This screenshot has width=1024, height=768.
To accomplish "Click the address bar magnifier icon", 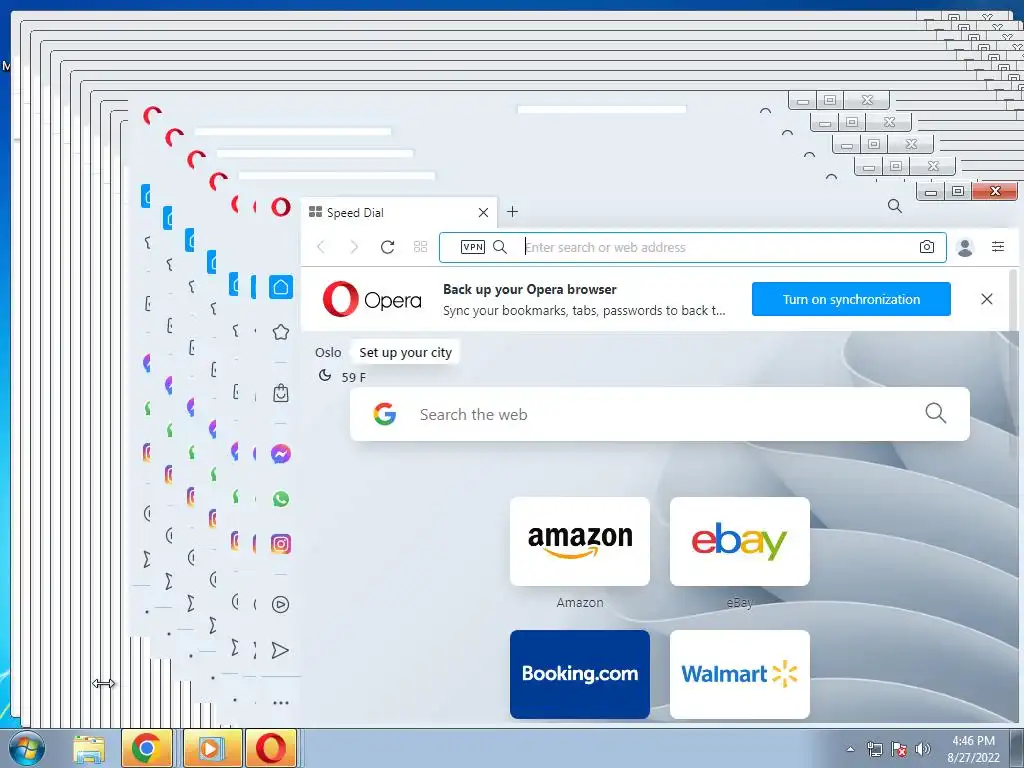I will (x=500, y=247).
